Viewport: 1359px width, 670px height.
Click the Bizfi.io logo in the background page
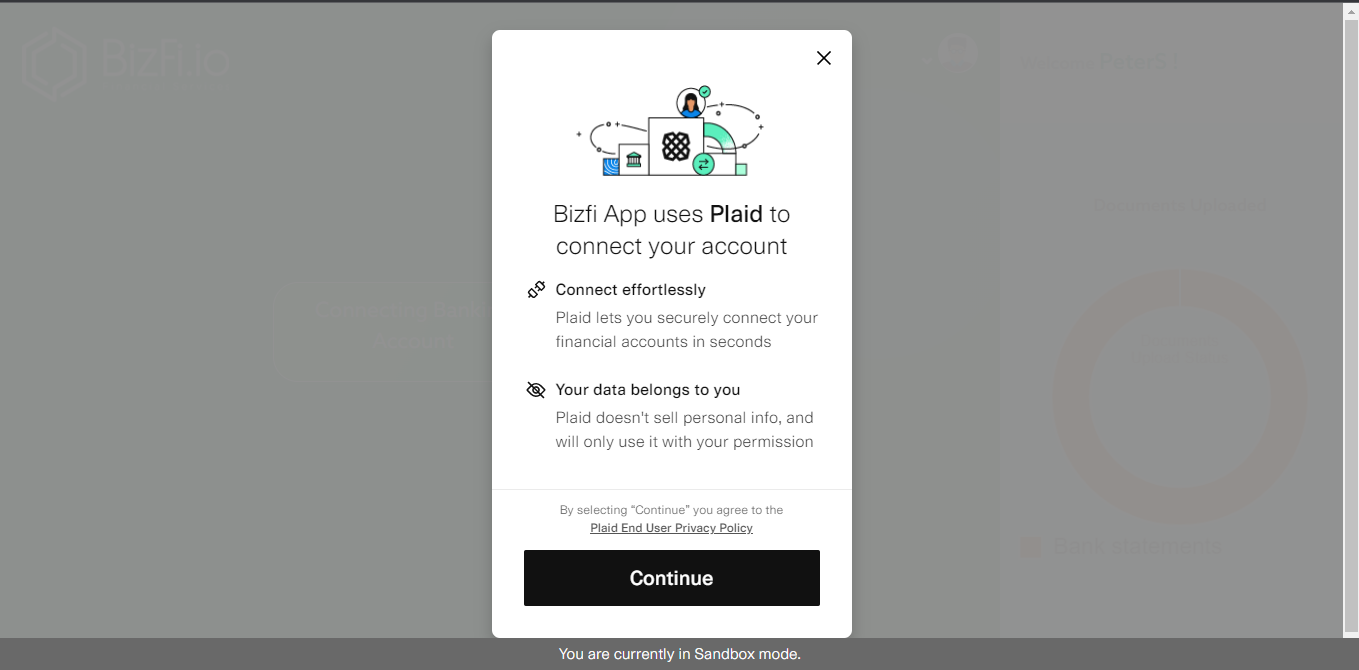[127, 62]
